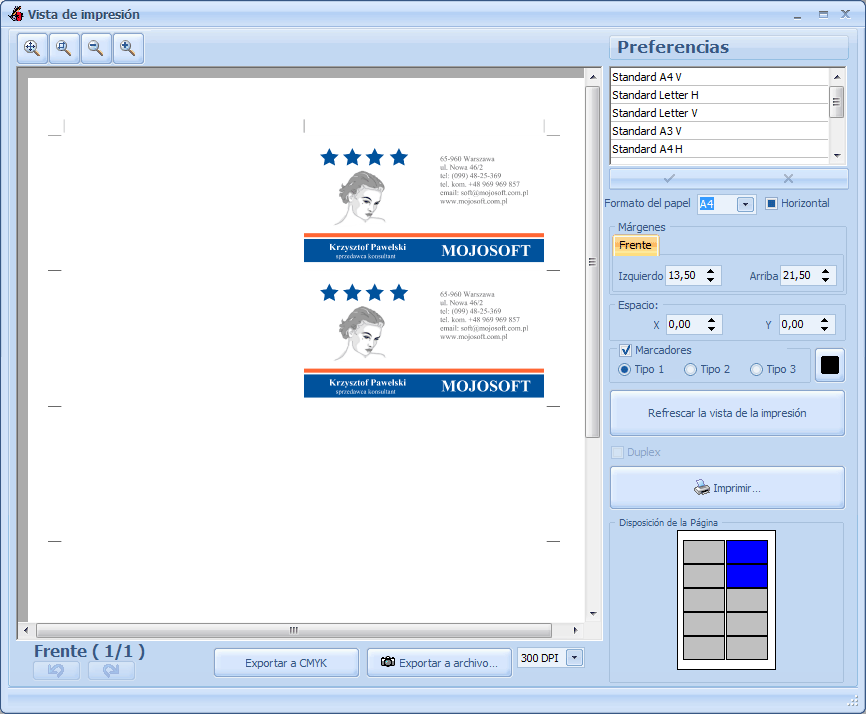Image resolution: width=866 pixels, height=714 pixels.
Task: Click the Preferencias panel header
Action: [x=728, y=47]
